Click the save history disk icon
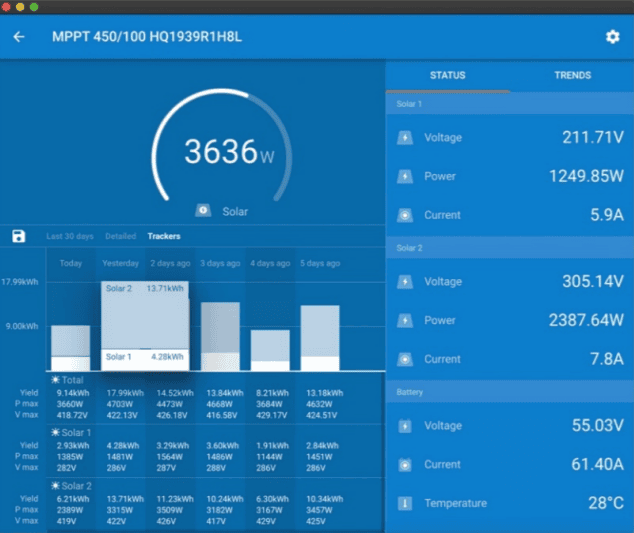Screen dimensions: 634x533 (18, 236)
